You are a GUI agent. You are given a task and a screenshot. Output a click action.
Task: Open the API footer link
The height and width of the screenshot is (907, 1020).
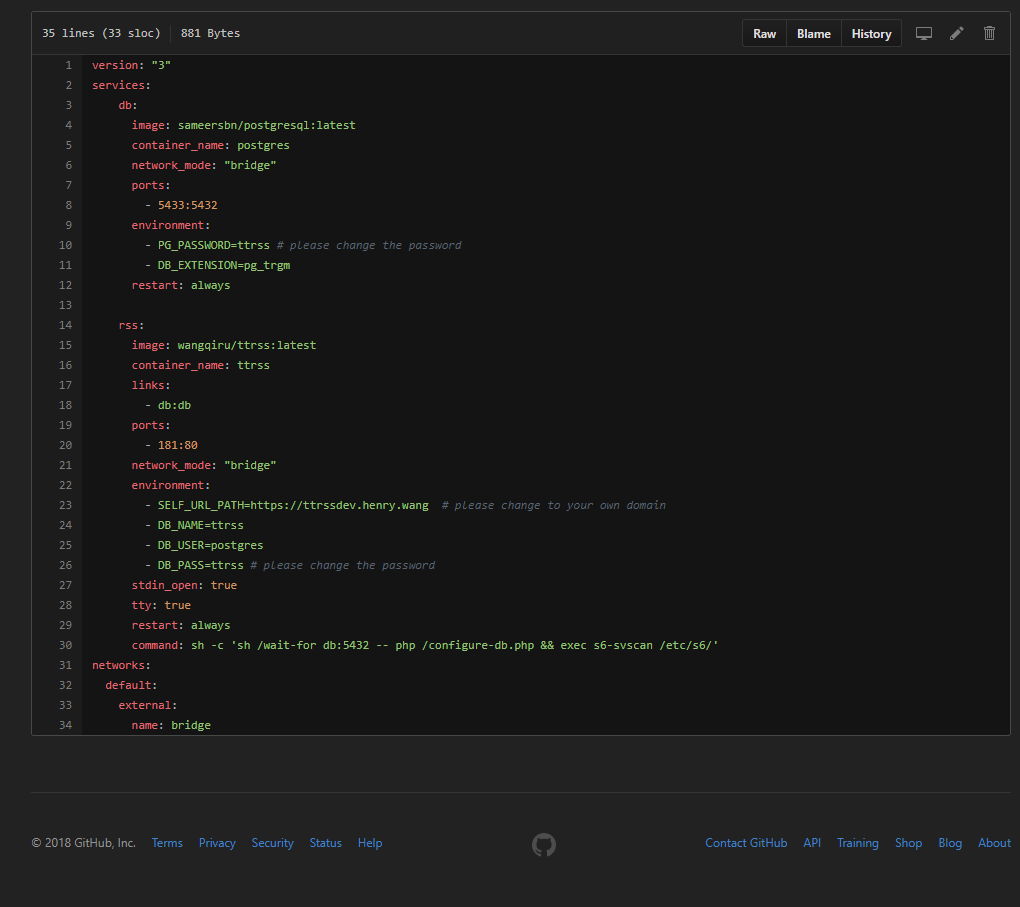pos(812,843)
